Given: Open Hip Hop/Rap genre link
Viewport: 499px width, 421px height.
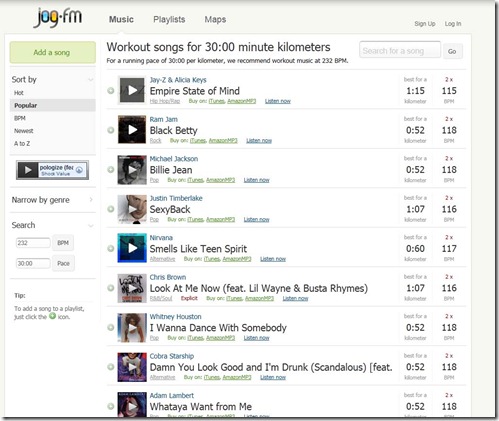Looking at the screenshot, I should (x=165, y=101).
